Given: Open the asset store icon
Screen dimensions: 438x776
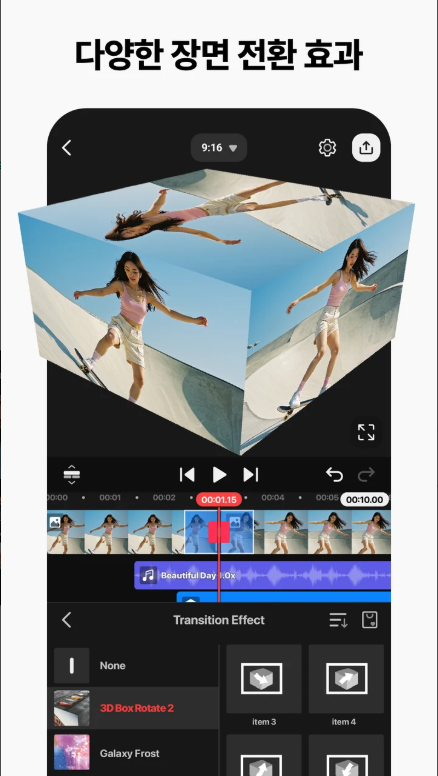Looking at the screenshot, I should (370, 620).
